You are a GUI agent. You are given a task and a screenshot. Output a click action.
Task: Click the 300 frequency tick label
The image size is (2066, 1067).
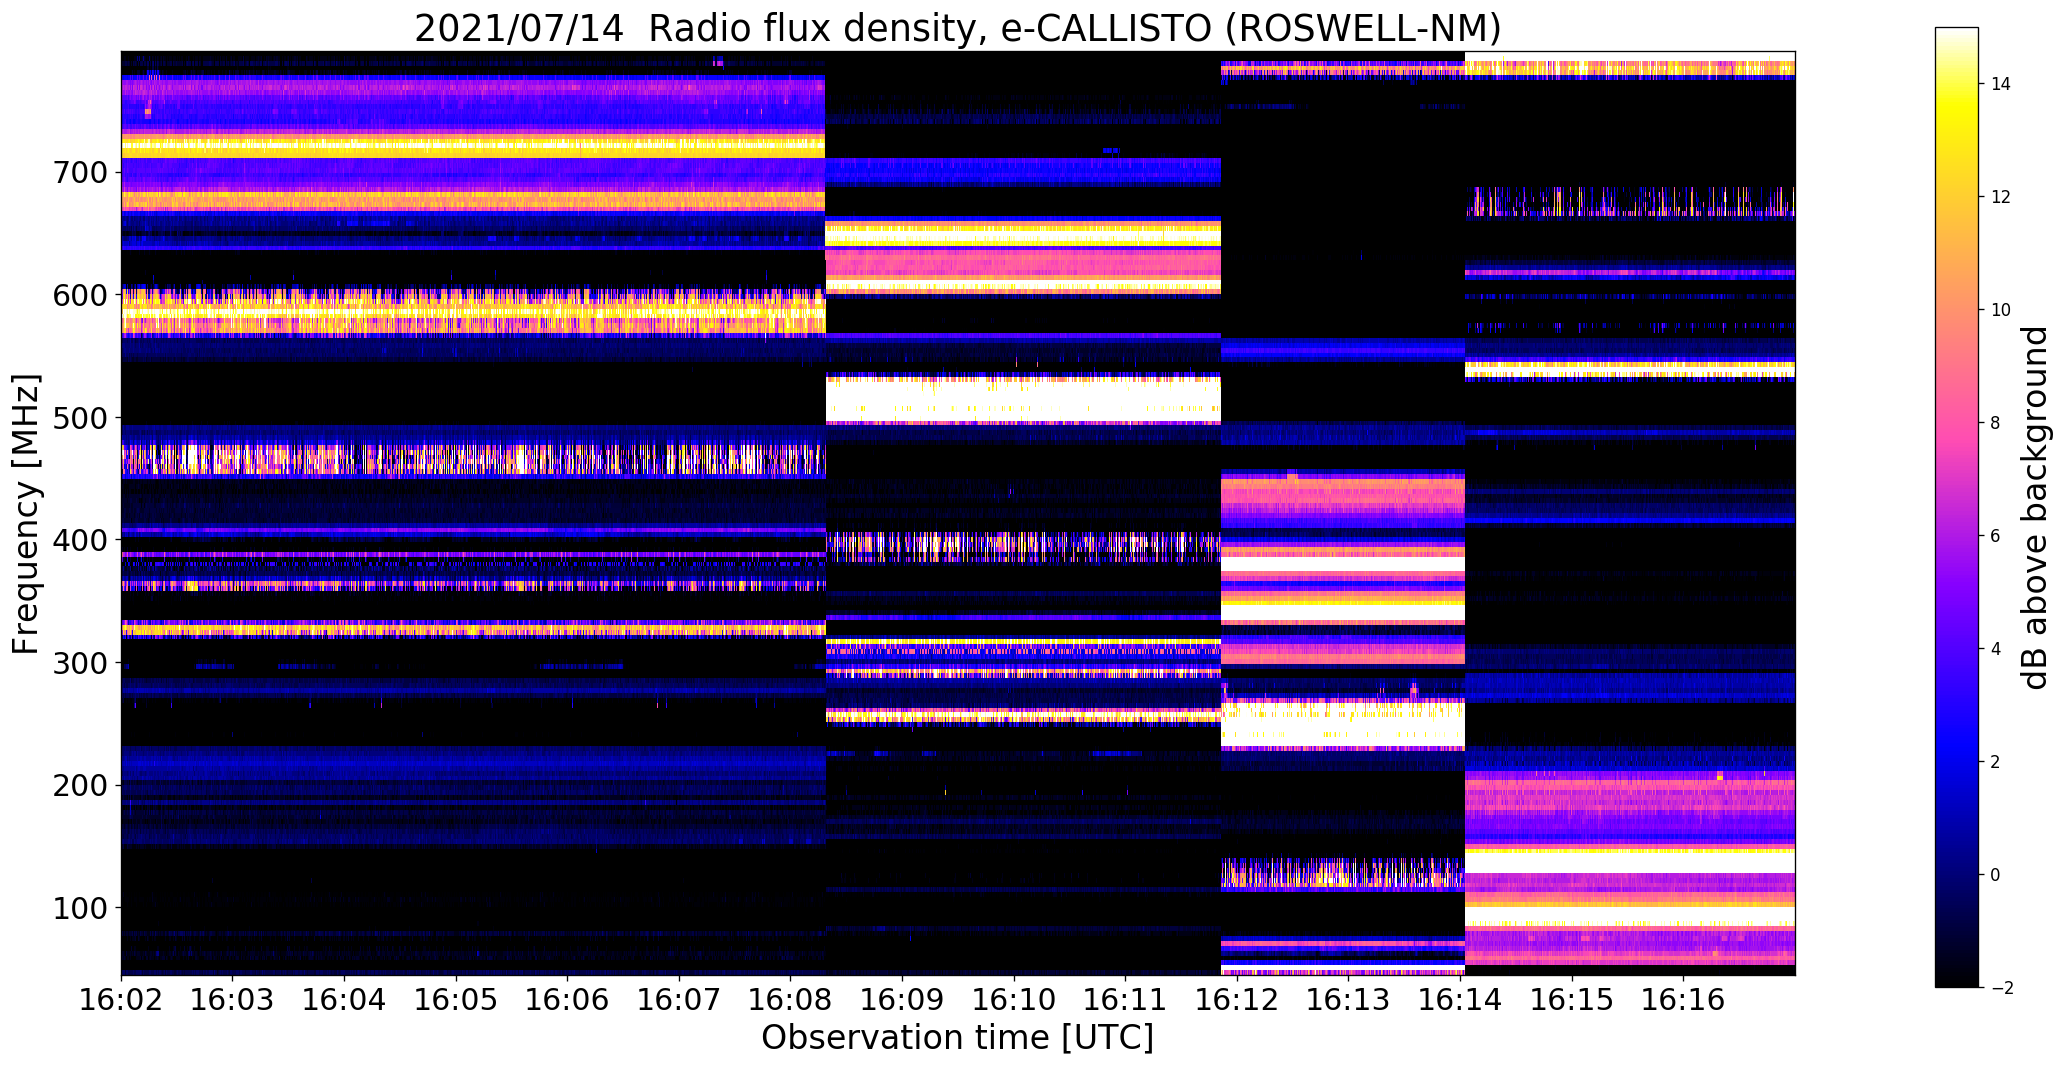click(x=78, y=663)
